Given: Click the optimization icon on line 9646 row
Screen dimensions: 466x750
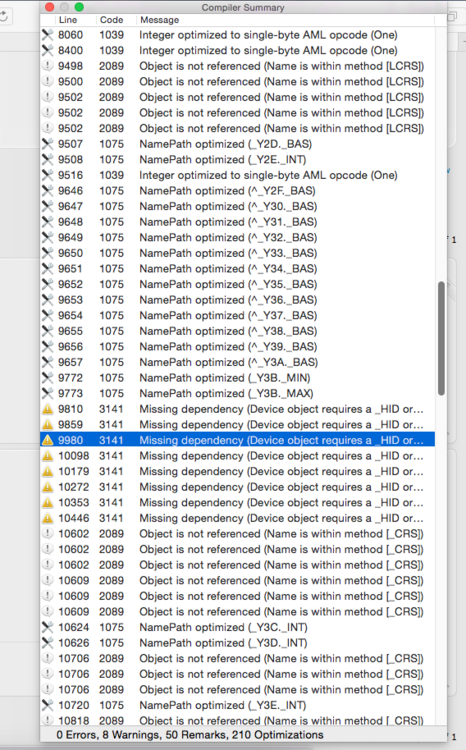Looking at the screenshot, I should pyautogui.click(x=47, y=191).
